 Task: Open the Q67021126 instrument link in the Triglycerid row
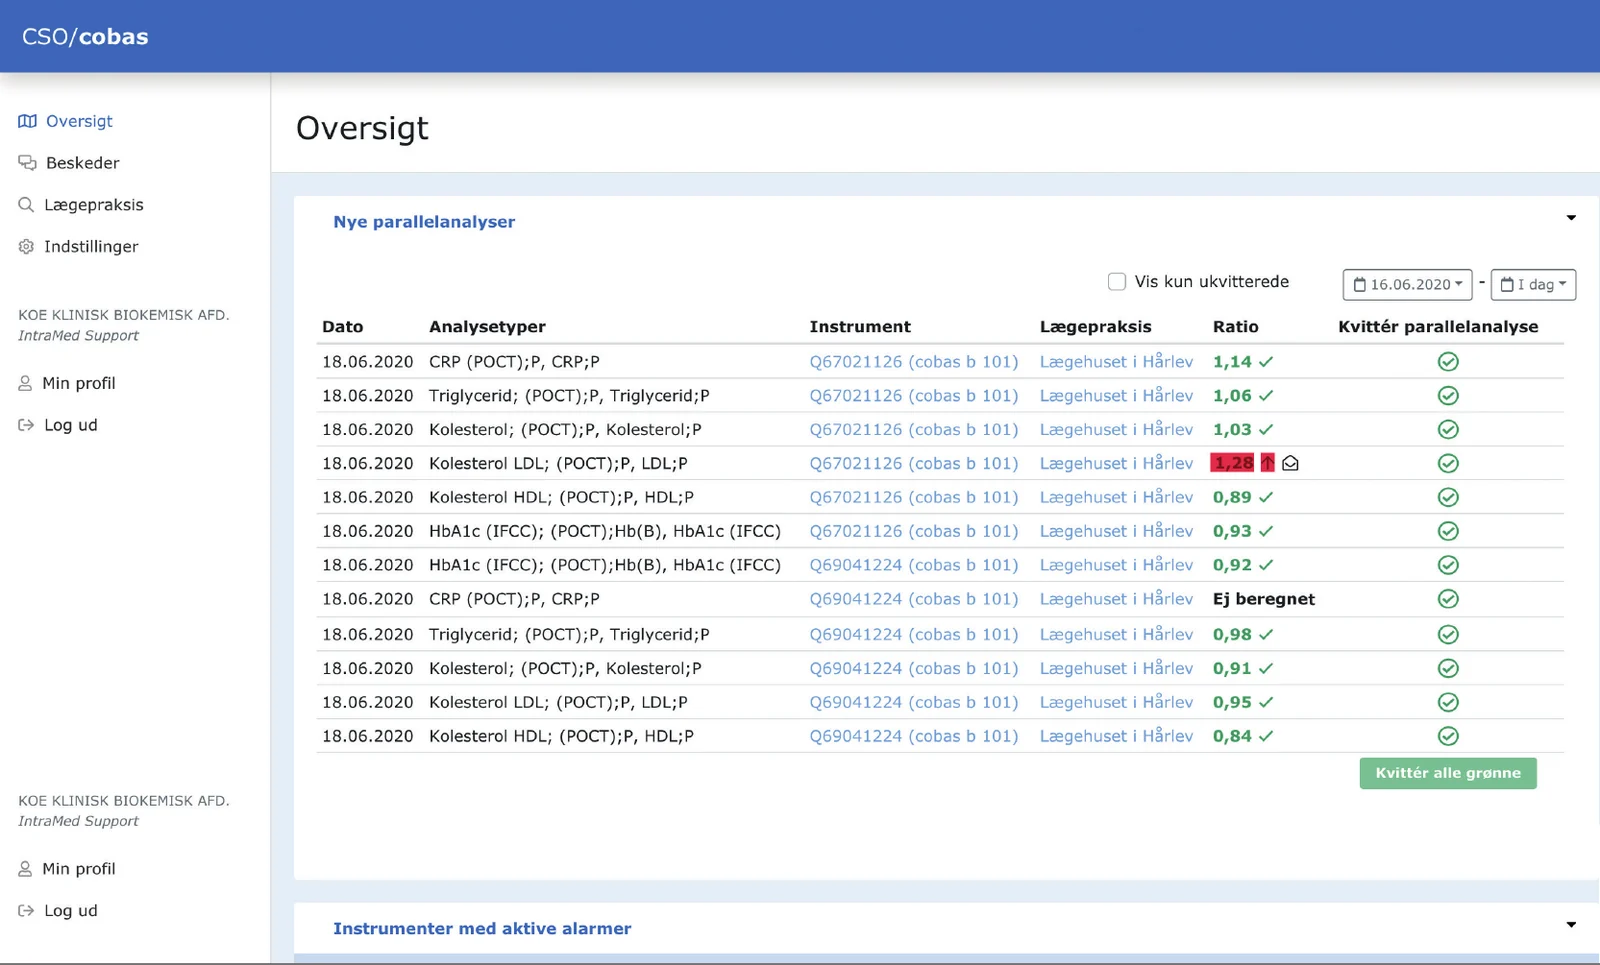pos(913,396)
